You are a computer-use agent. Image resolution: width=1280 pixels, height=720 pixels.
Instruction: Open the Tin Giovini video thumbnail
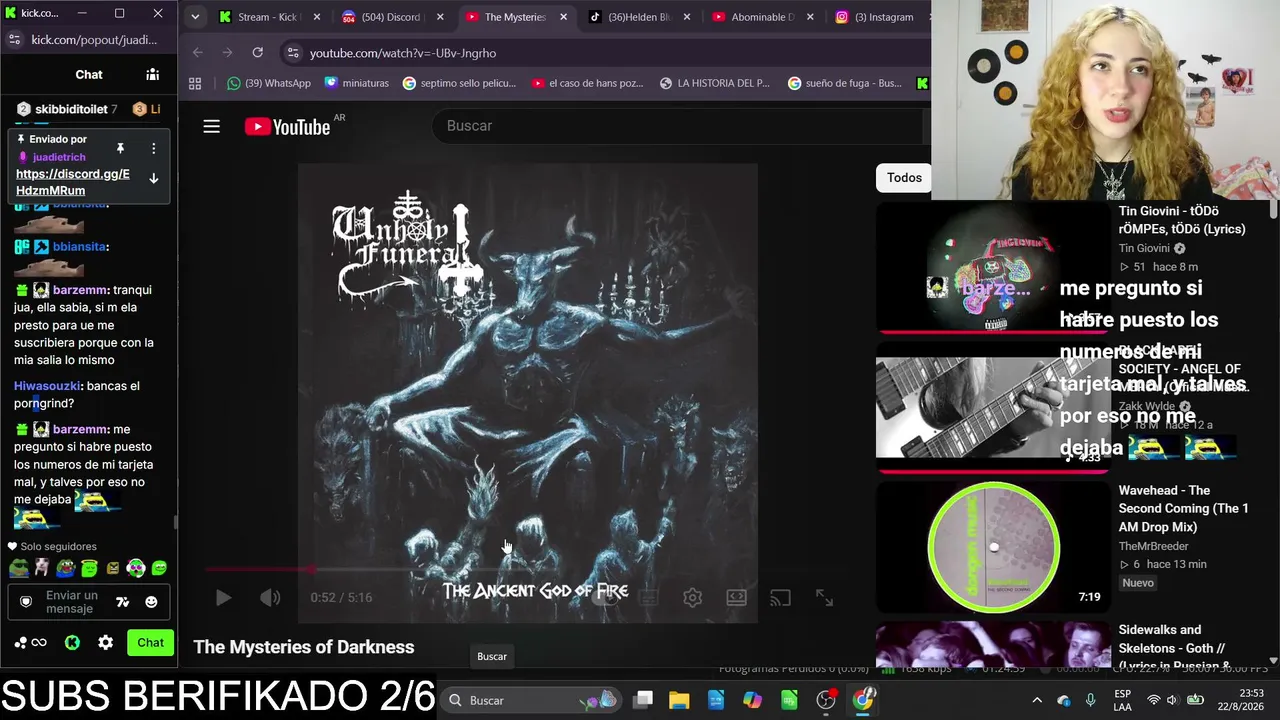click(x=993, y=268)
